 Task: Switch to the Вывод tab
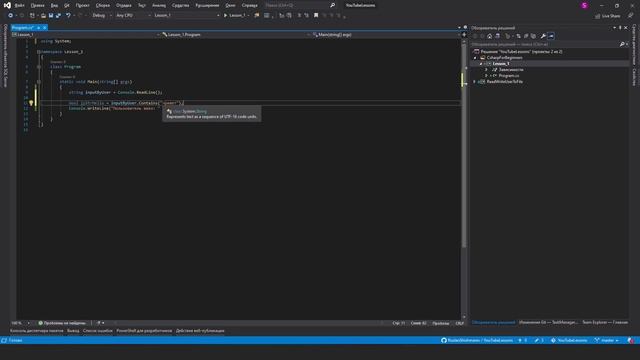point(73,331)
